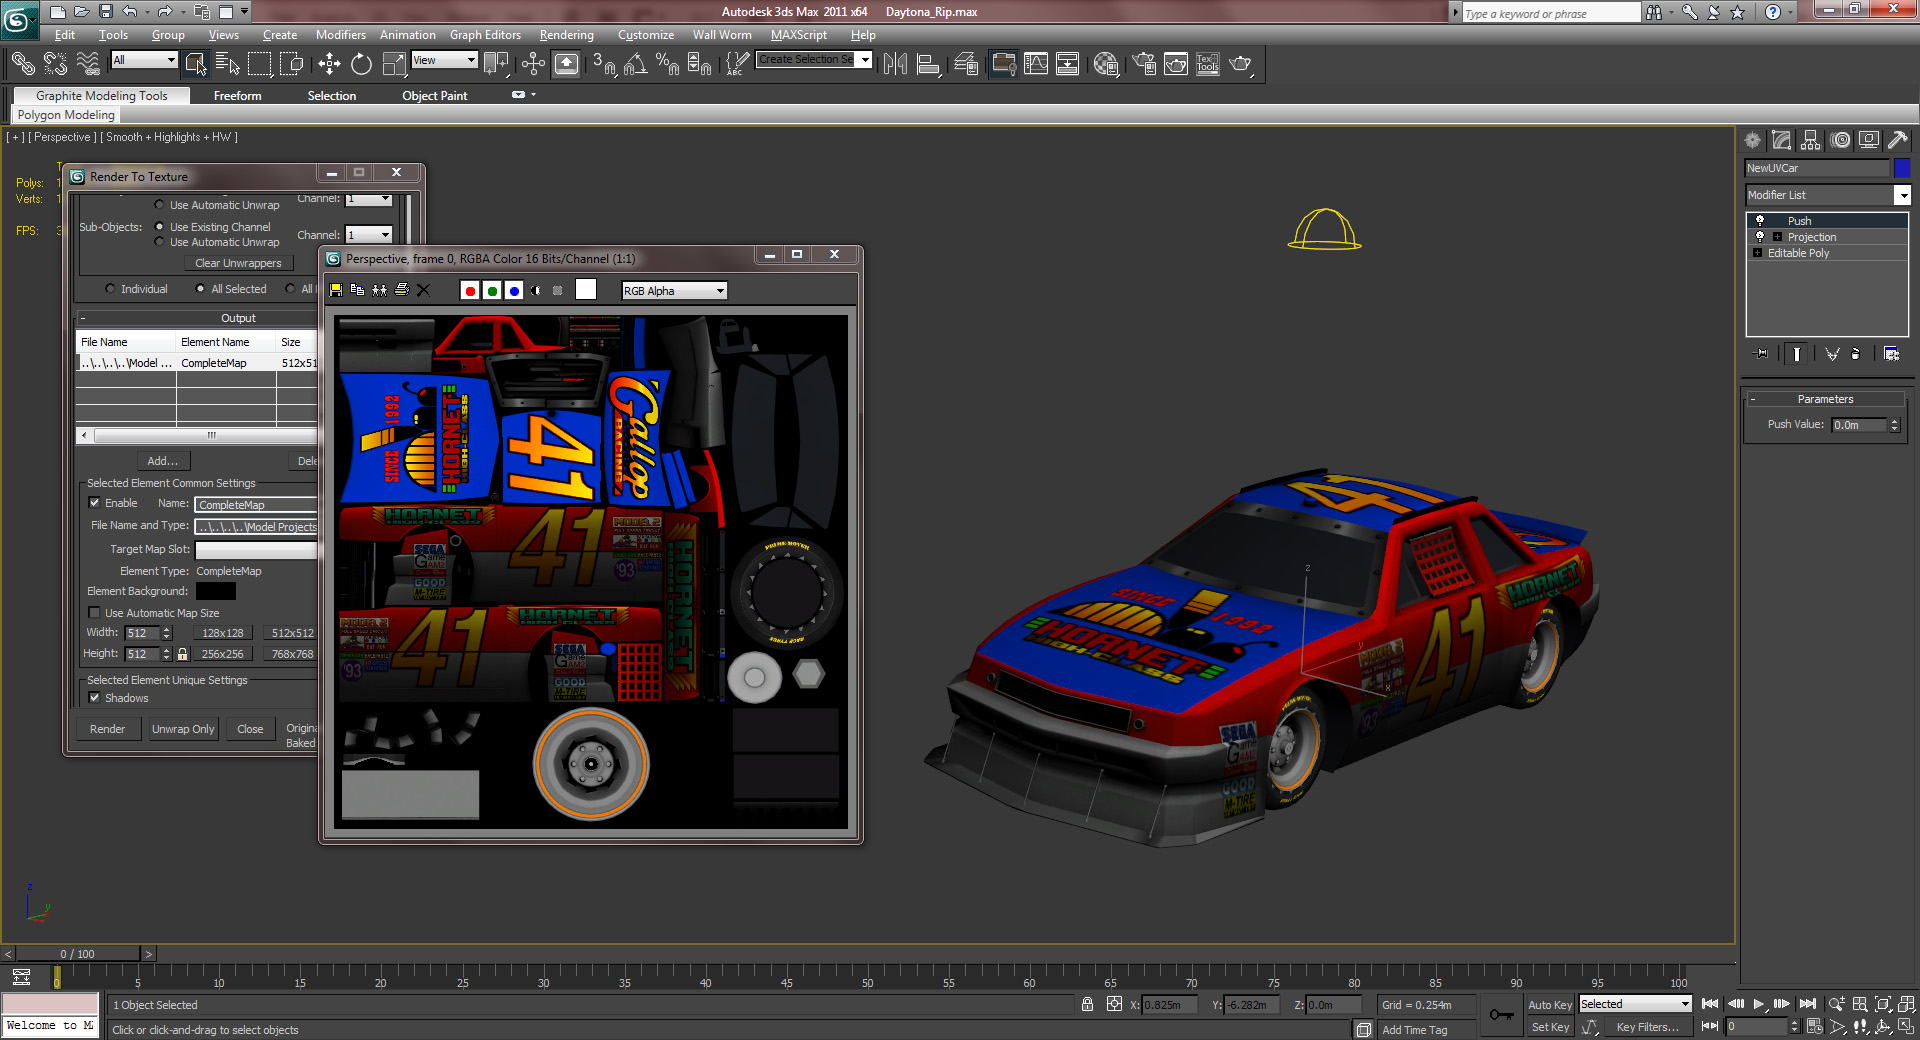This screenshot has width=1920, height=1040.
Task: Clear the rendered frame window image
Action: [423, 290]
